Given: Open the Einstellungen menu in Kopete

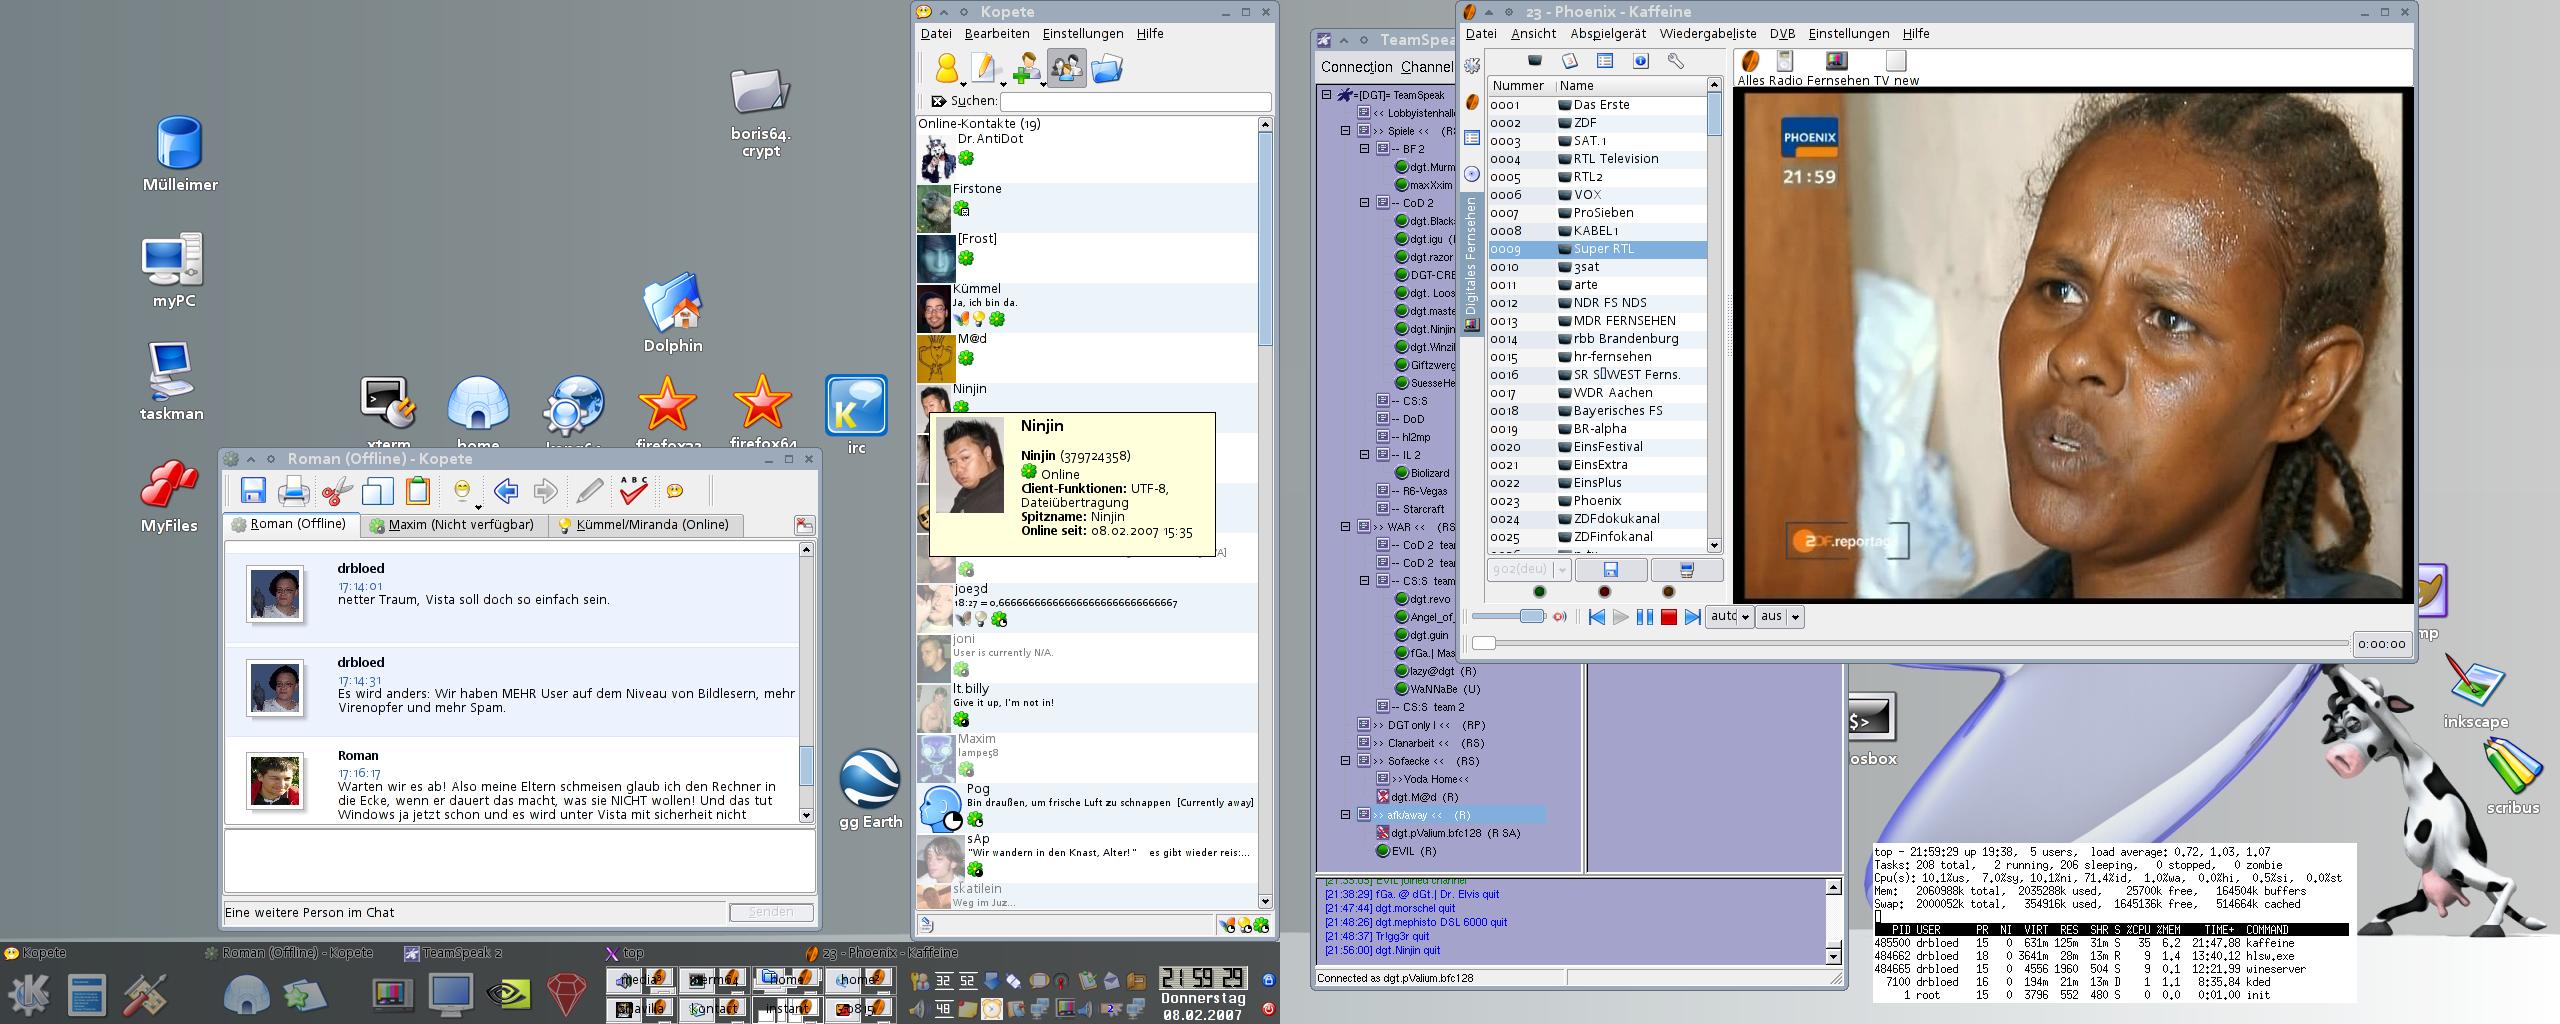Looking at the screenshot, I should (x=1083, y=34).
